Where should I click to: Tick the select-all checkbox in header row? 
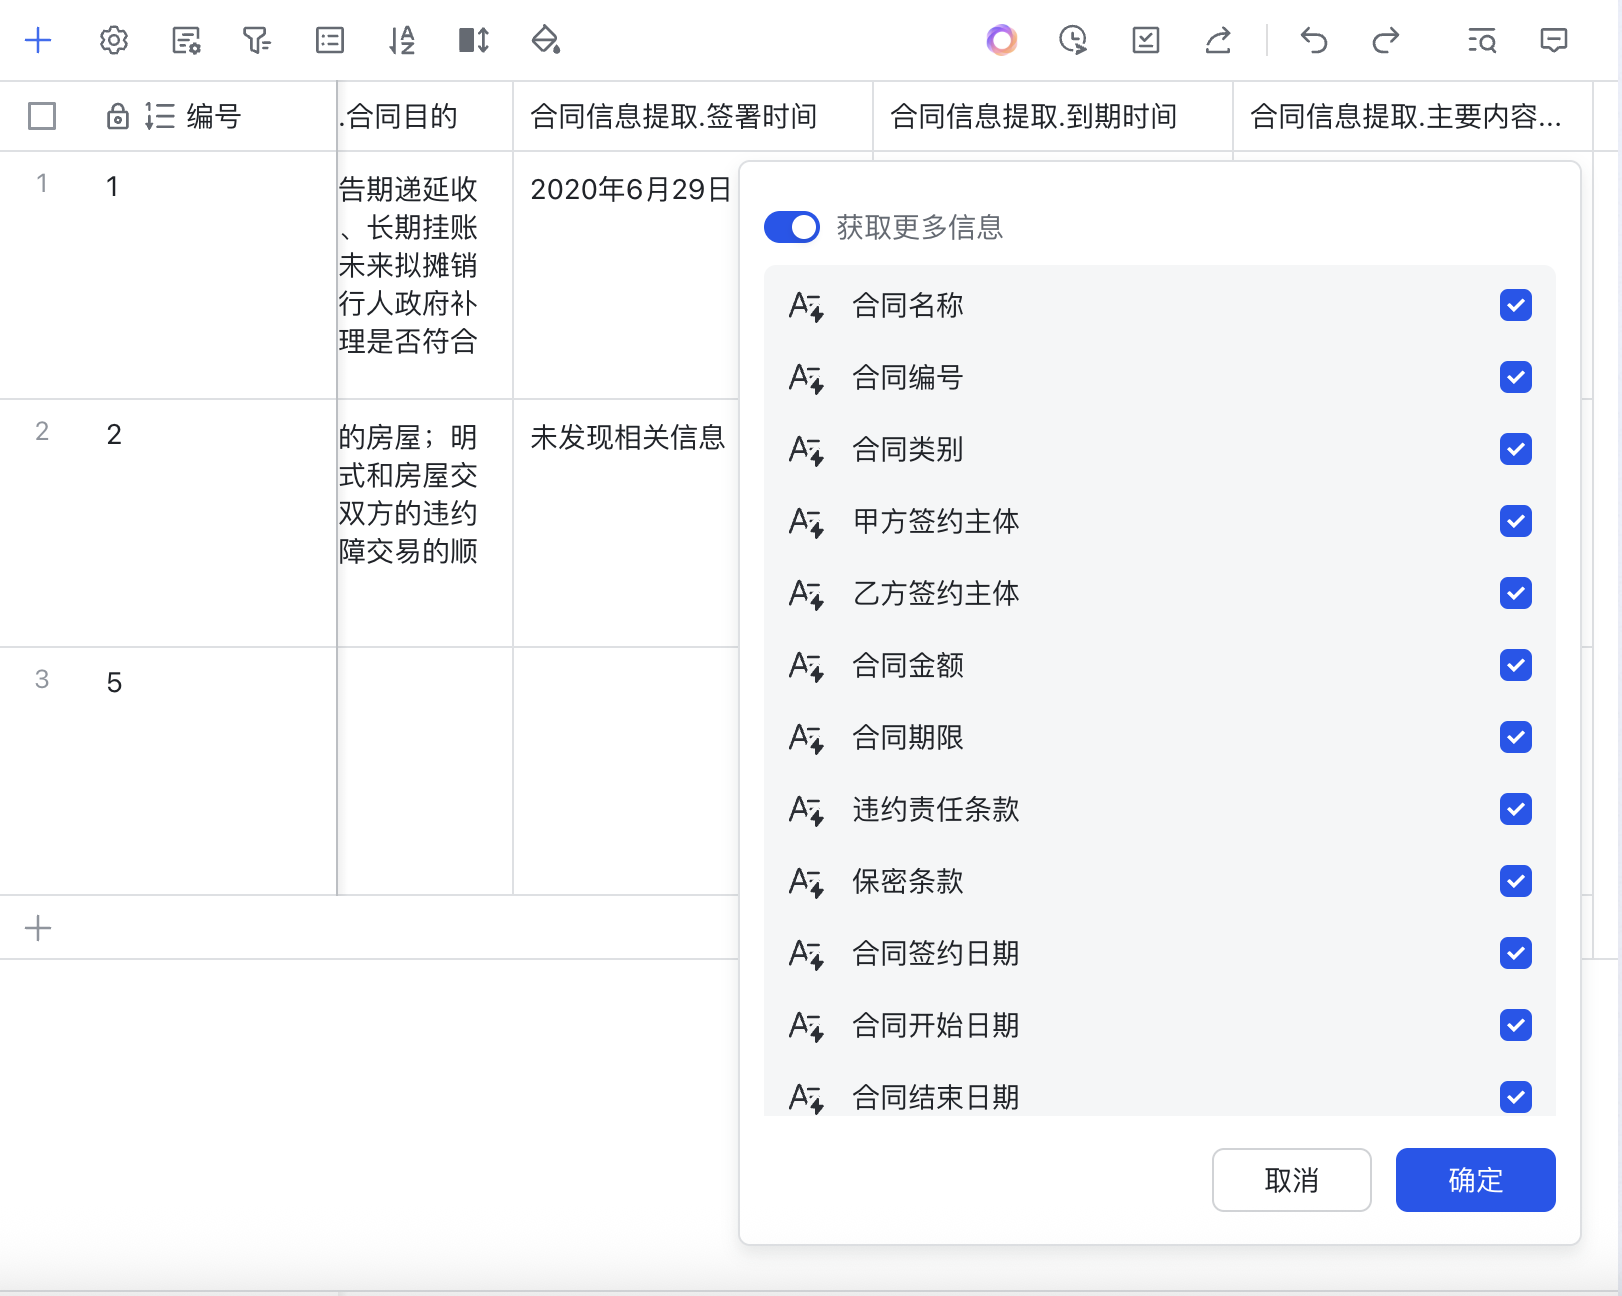coord(42,117)
